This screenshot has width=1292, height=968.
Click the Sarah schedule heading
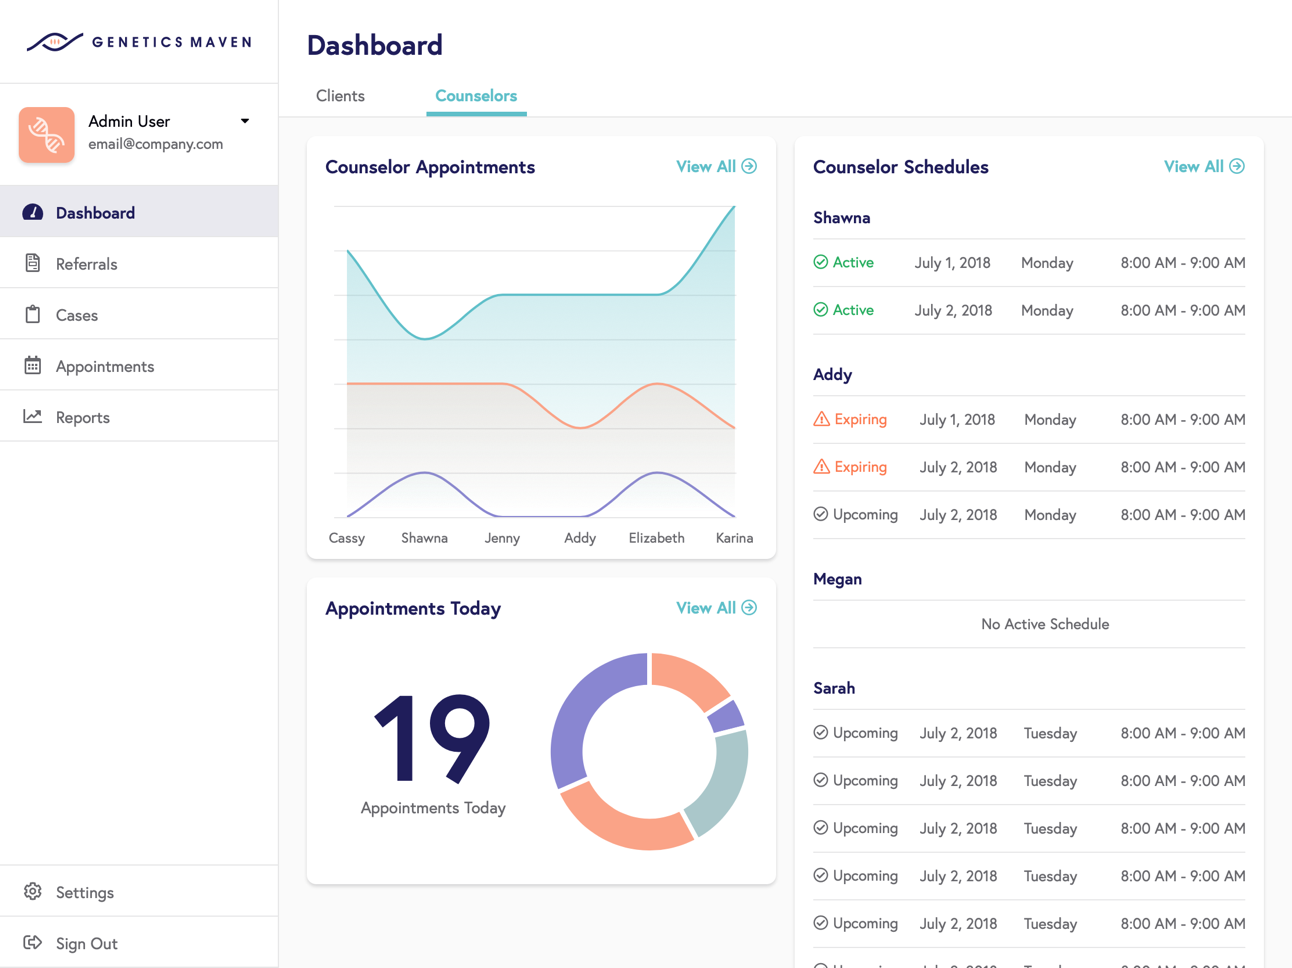click(834, 688)
